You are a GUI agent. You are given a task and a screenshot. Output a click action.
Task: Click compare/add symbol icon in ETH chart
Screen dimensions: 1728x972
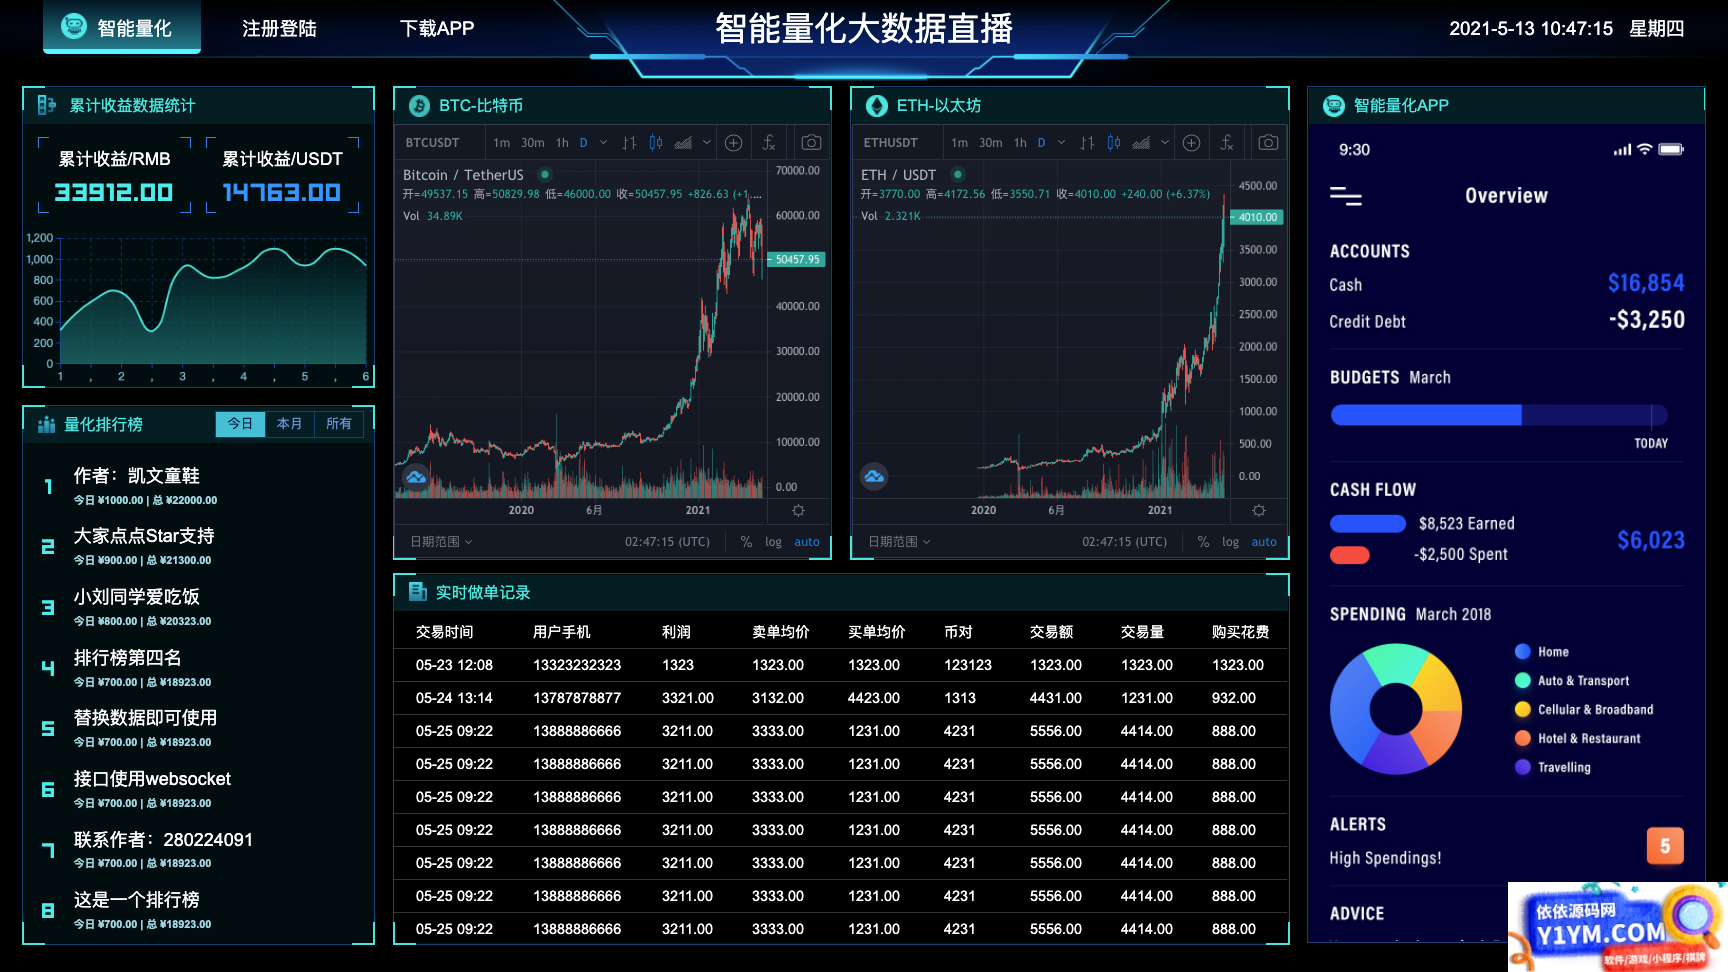coord(1191,143)
